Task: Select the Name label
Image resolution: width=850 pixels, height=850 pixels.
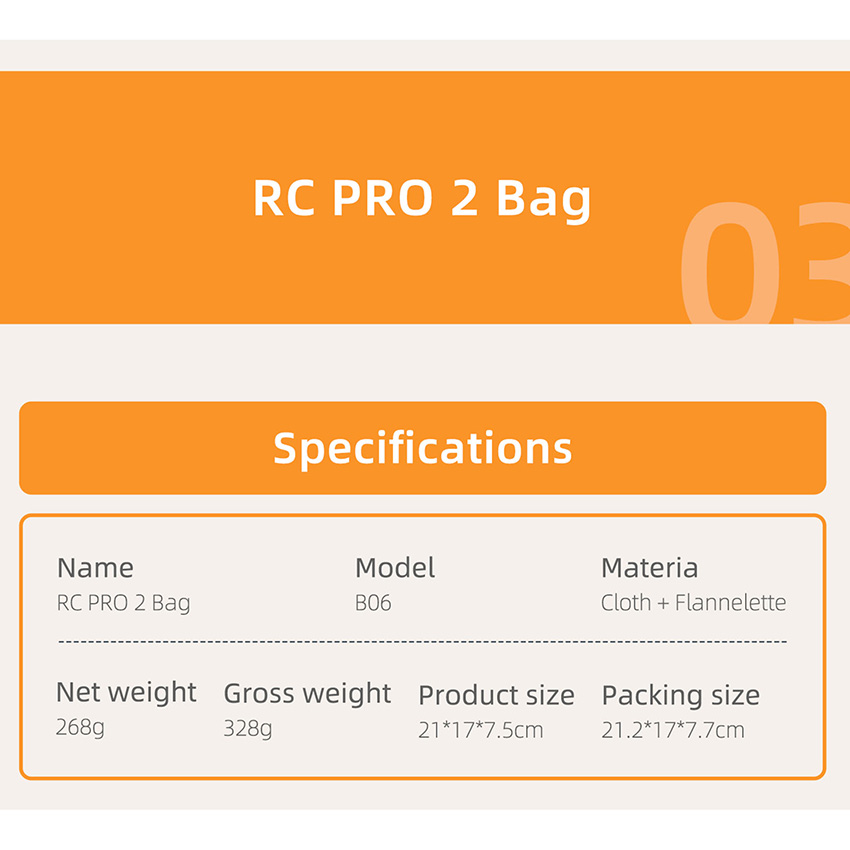Action: tap(95, 568)
